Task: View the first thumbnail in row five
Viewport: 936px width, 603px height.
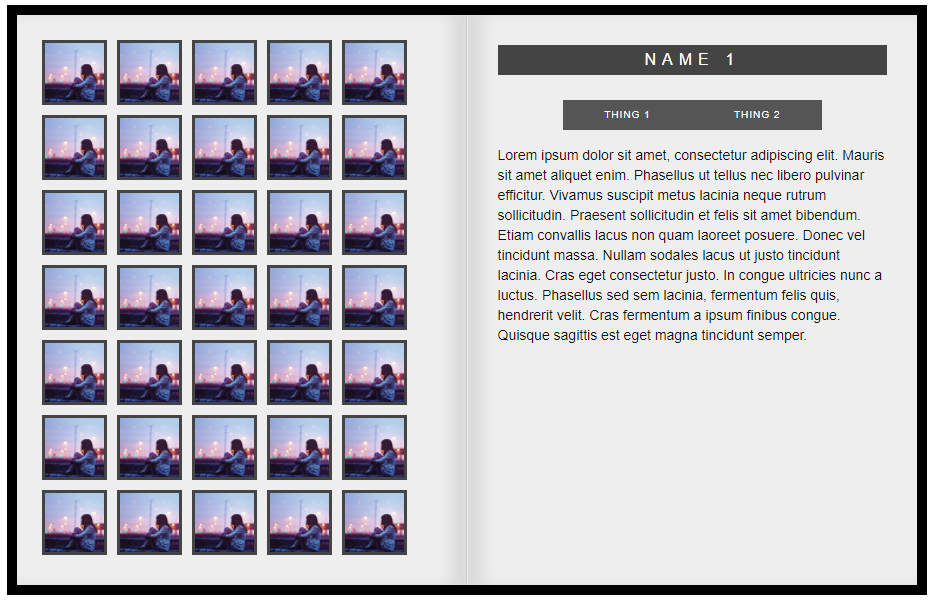Action: [75, 373]
